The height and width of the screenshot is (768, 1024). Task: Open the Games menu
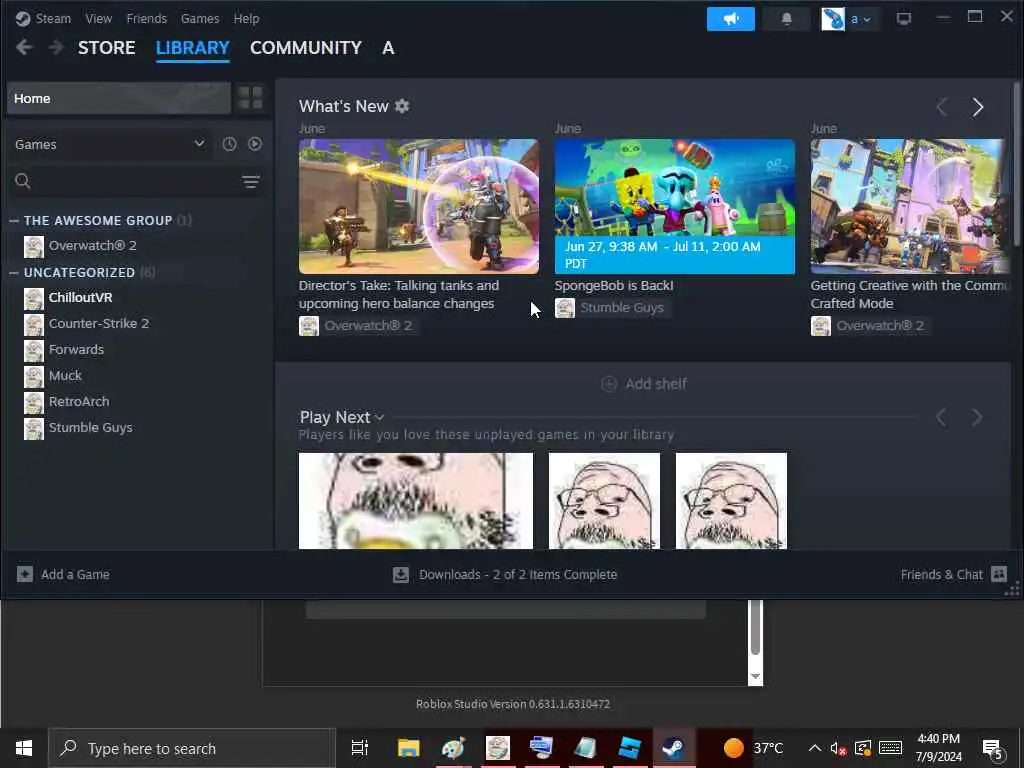pos(200,18)
